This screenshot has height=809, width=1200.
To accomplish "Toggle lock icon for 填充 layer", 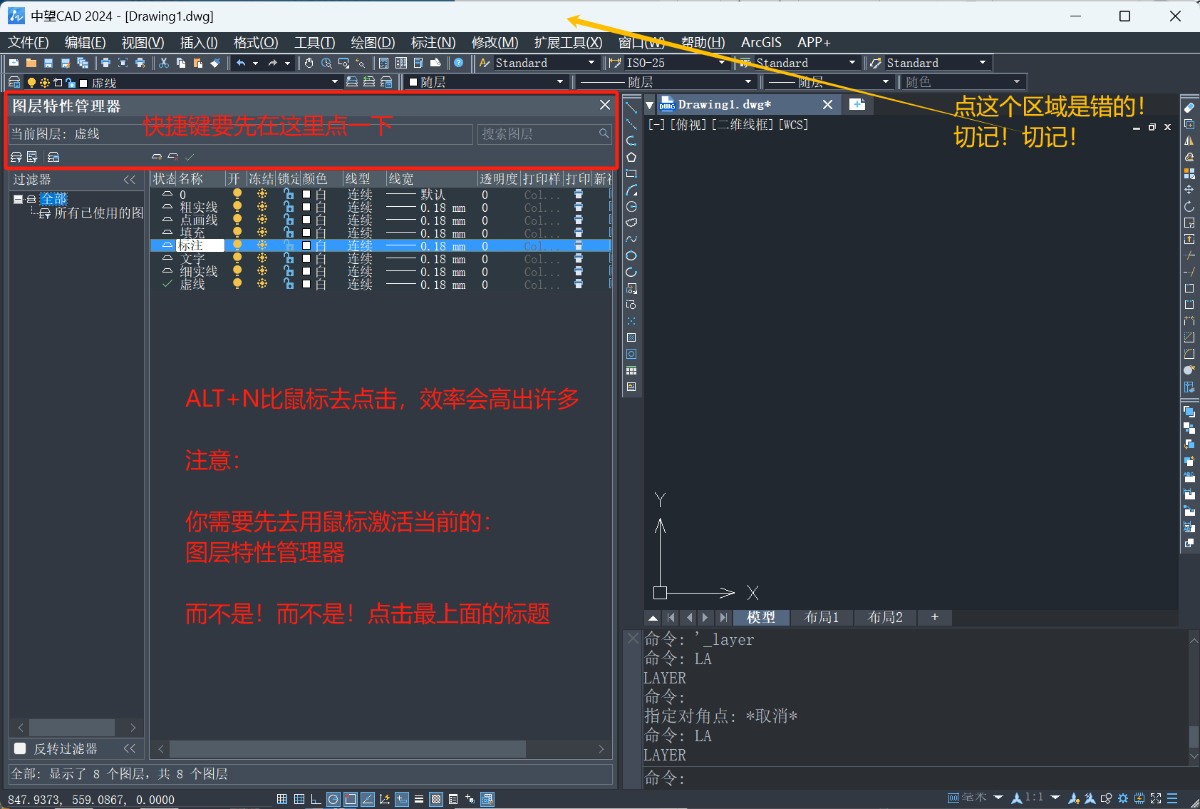I will pyautogui.click(x=289, y=233).
